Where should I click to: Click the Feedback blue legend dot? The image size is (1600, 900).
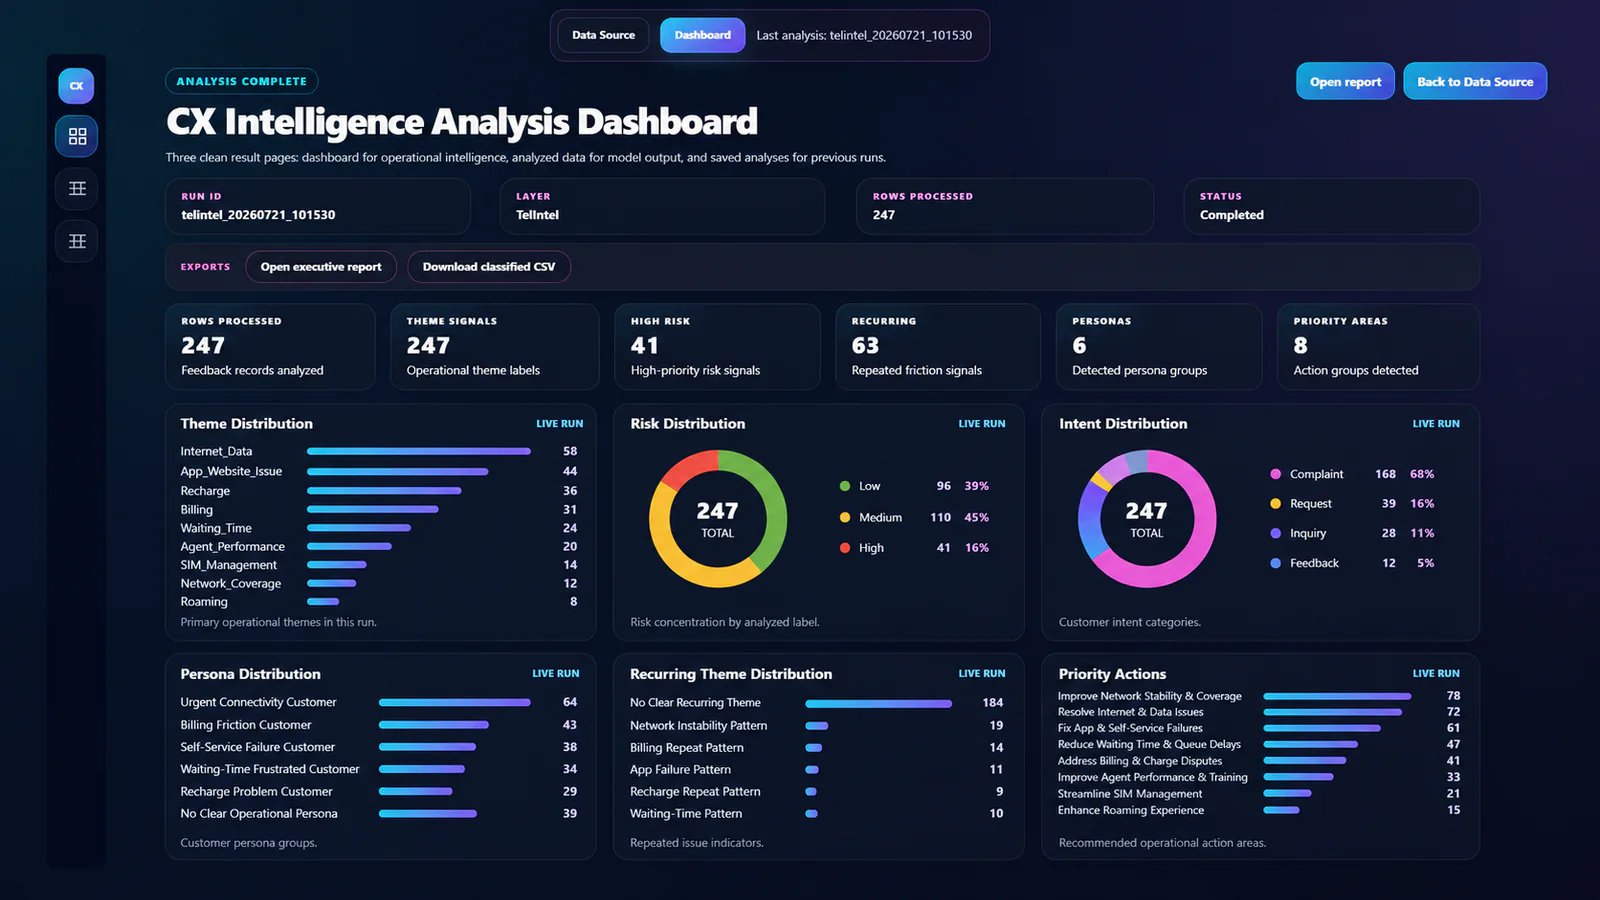tap(1275, 563)
